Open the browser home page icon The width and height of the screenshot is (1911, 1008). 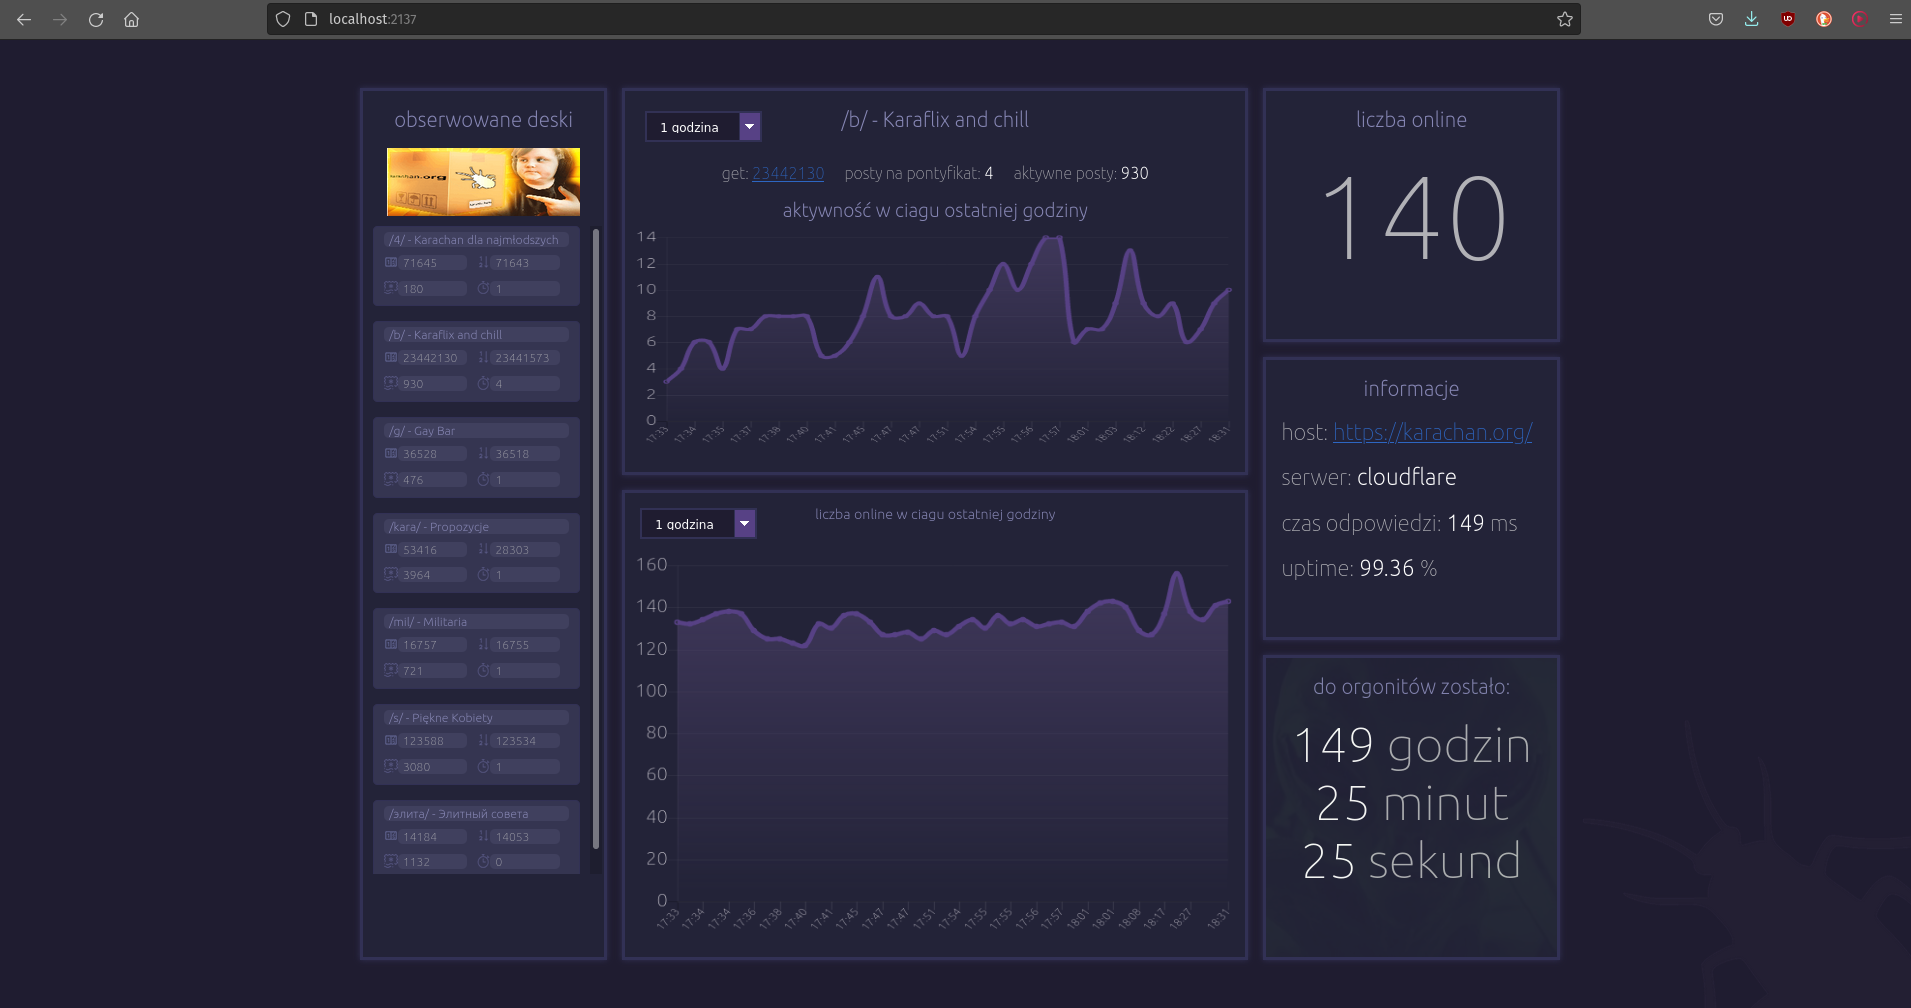131,19
